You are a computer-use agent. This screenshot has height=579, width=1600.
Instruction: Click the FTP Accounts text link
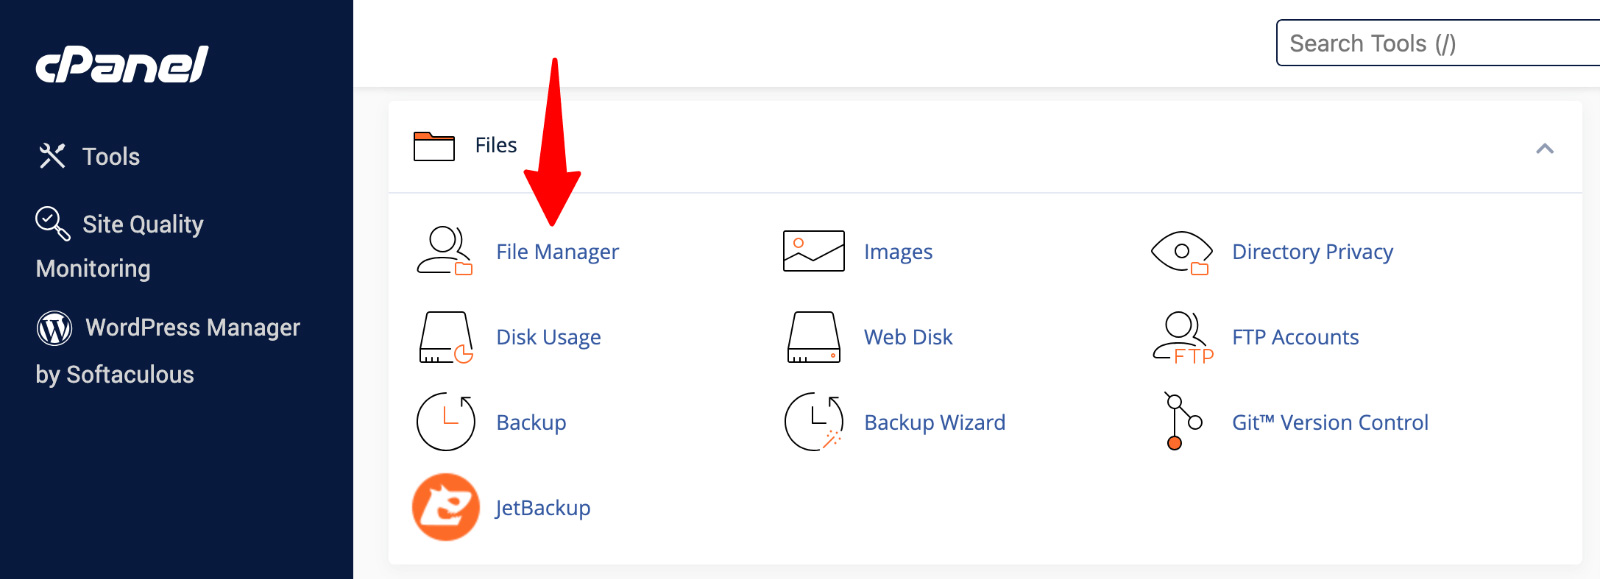[1295, 337]
